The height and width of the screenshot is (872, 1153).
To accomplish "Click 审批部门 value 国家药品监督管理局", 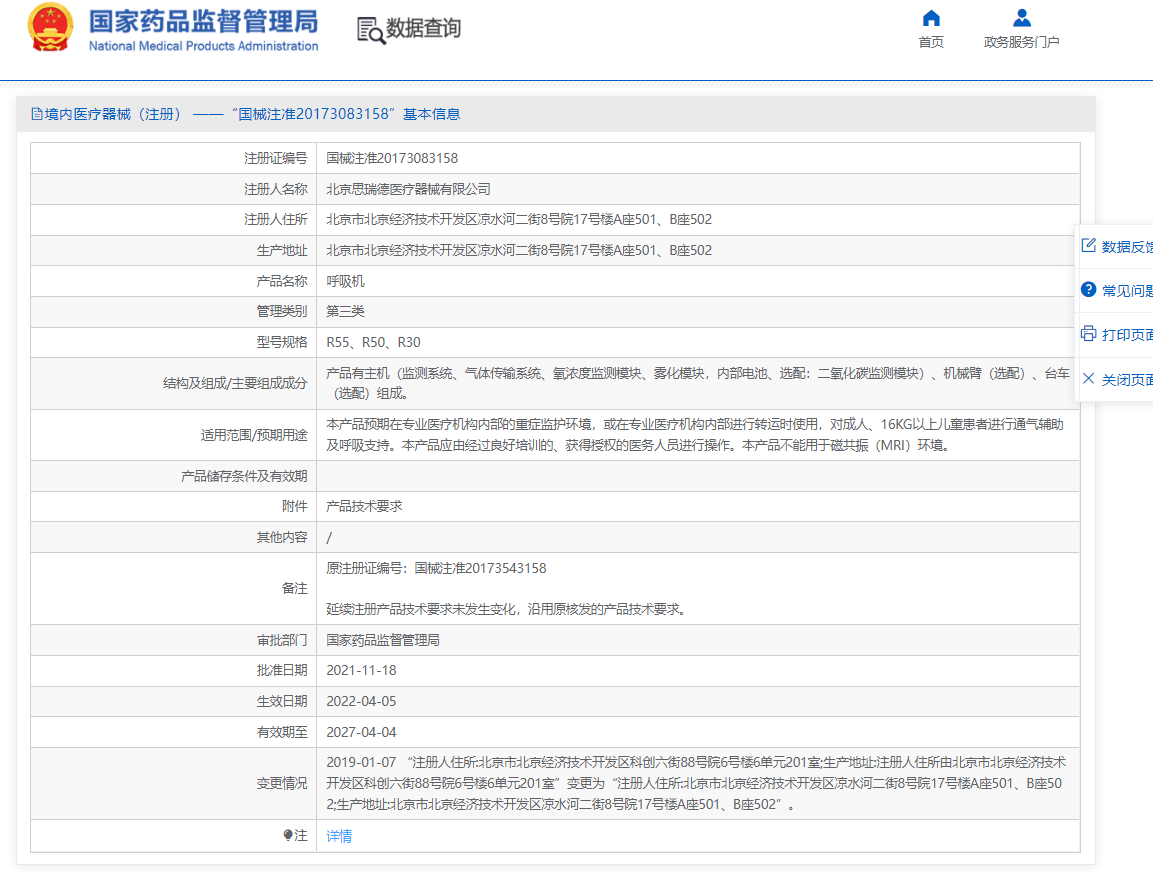I will 383,640.
